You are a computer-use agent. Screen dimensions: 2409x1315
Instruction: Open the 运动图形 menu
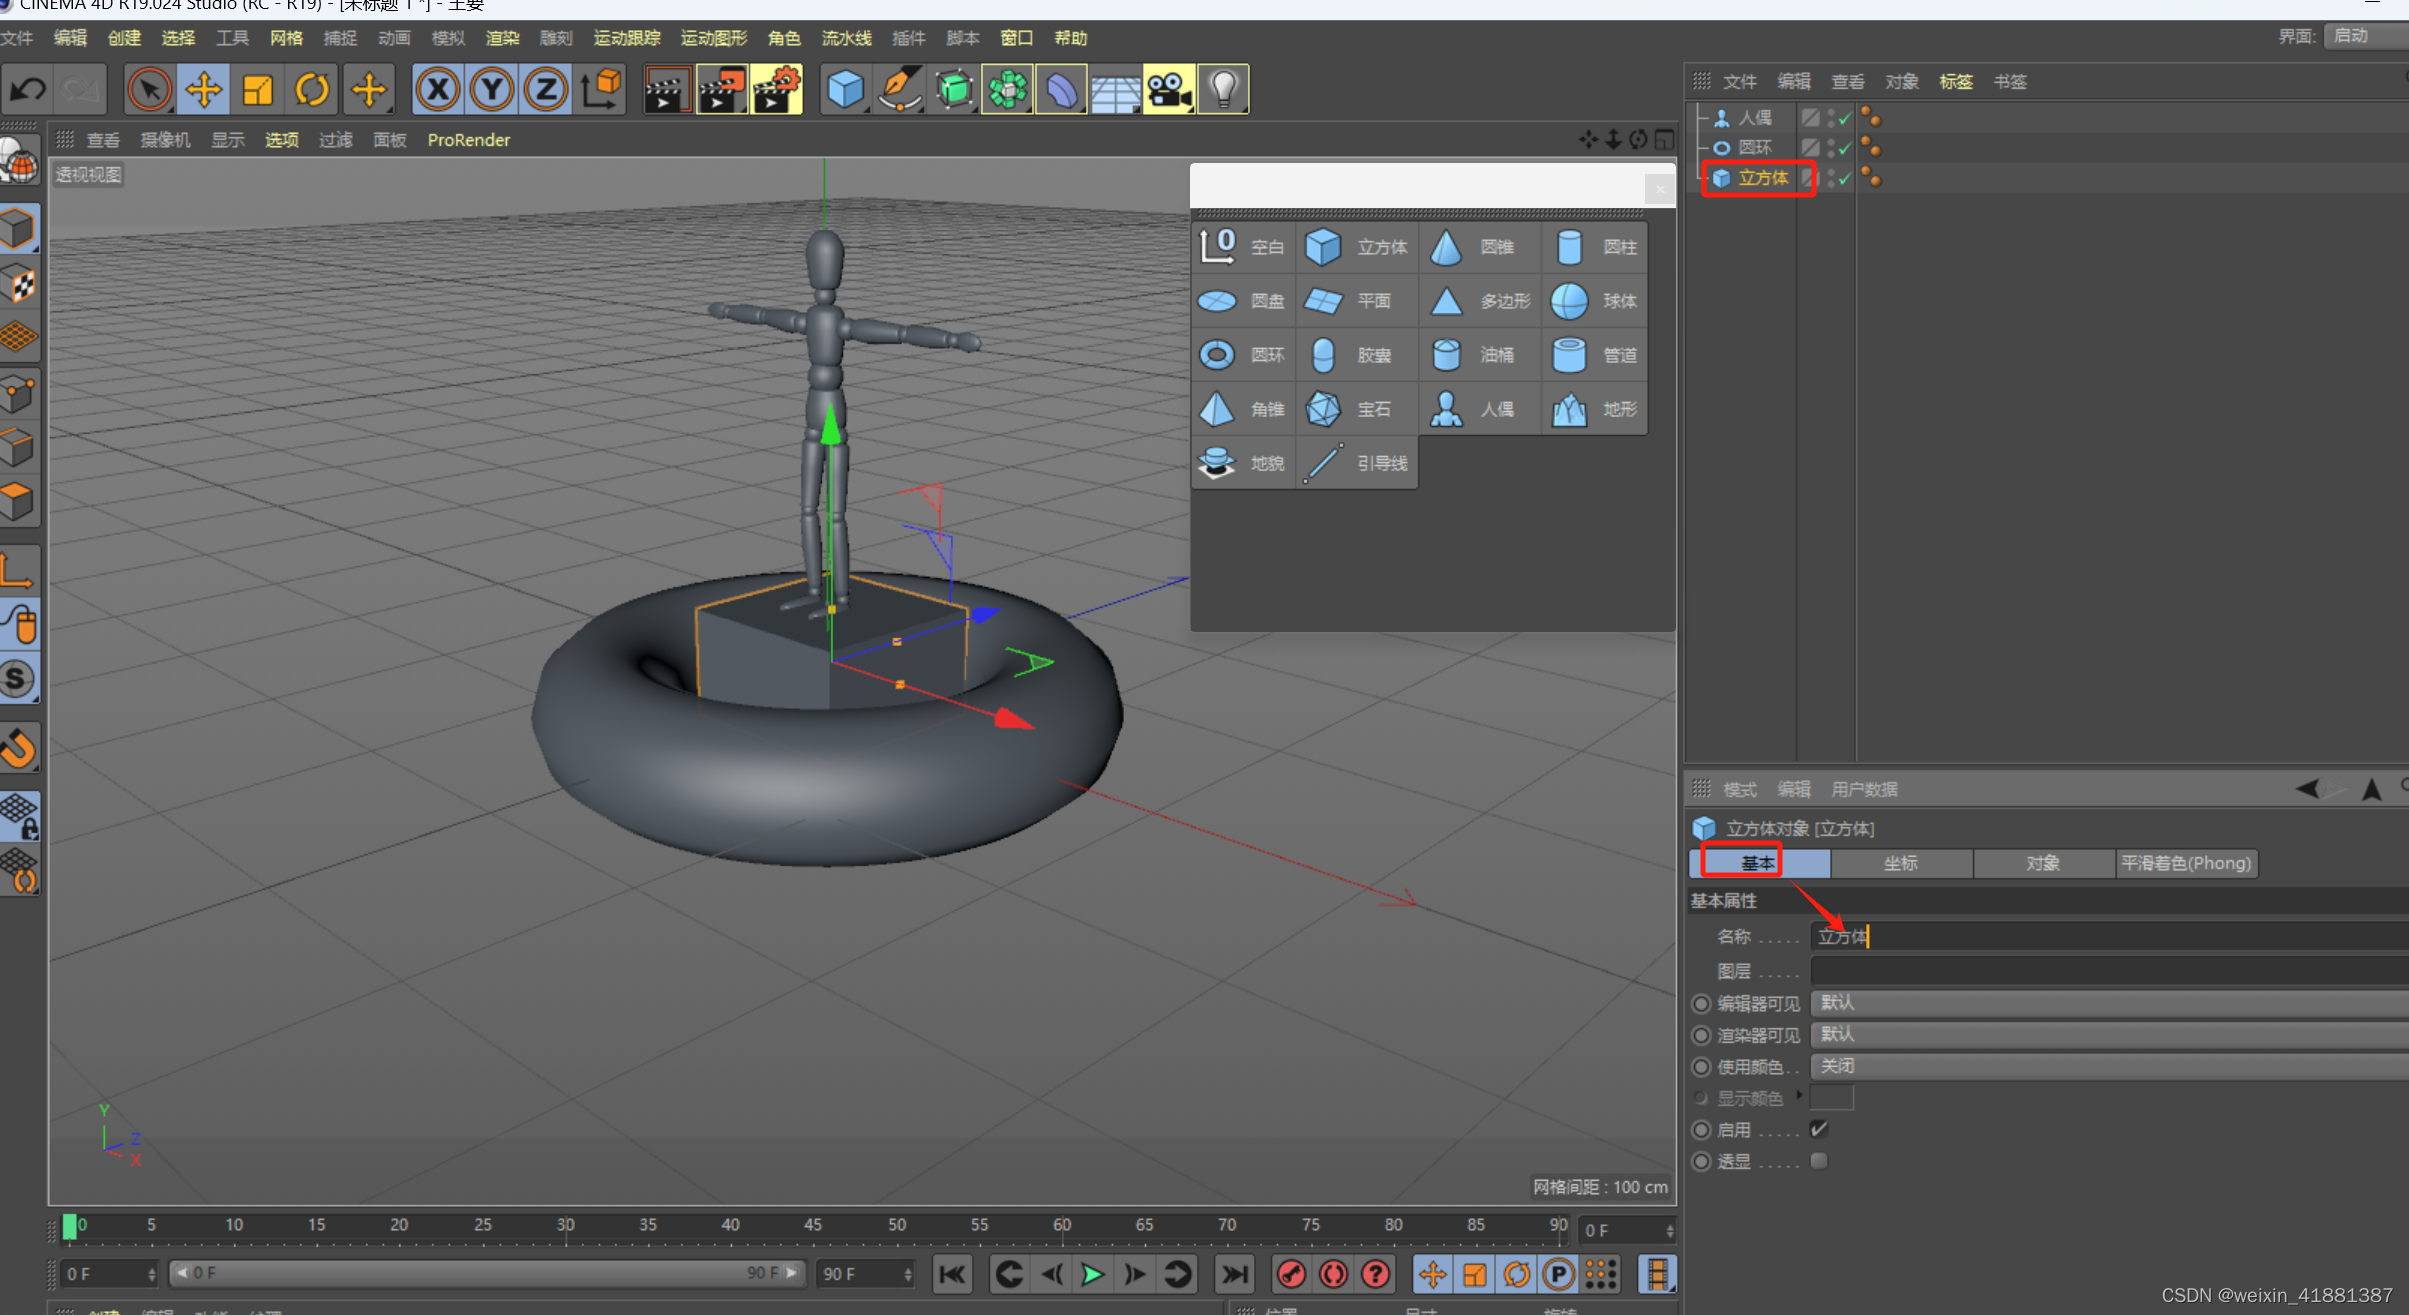click(713, 38)
